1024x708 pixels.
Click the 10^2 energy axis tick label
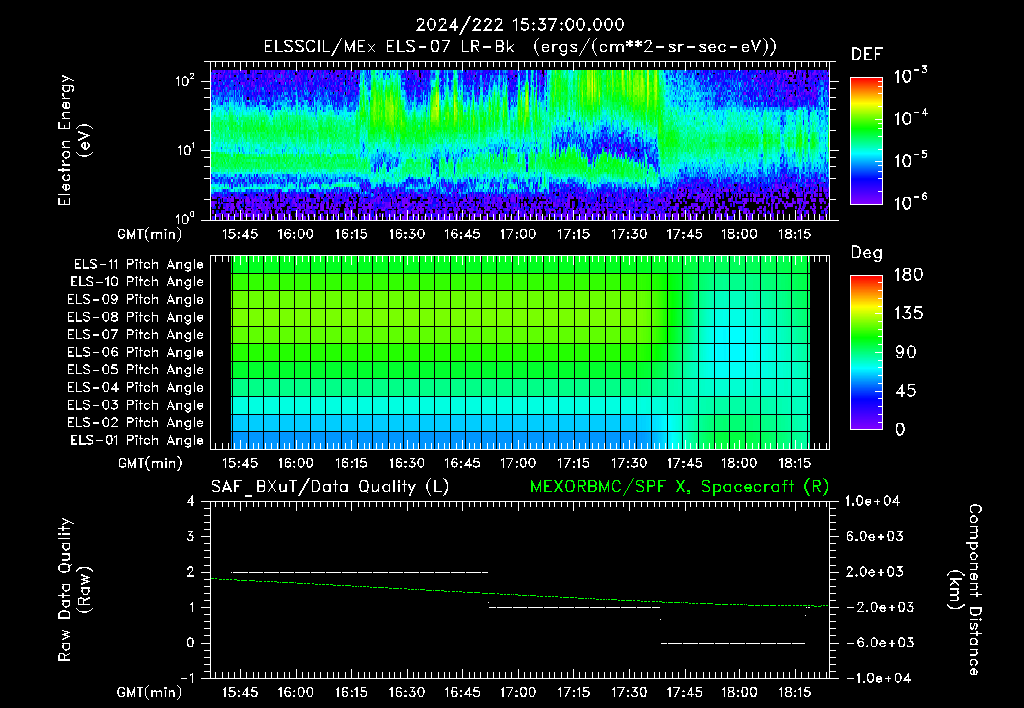coord(185,80)
